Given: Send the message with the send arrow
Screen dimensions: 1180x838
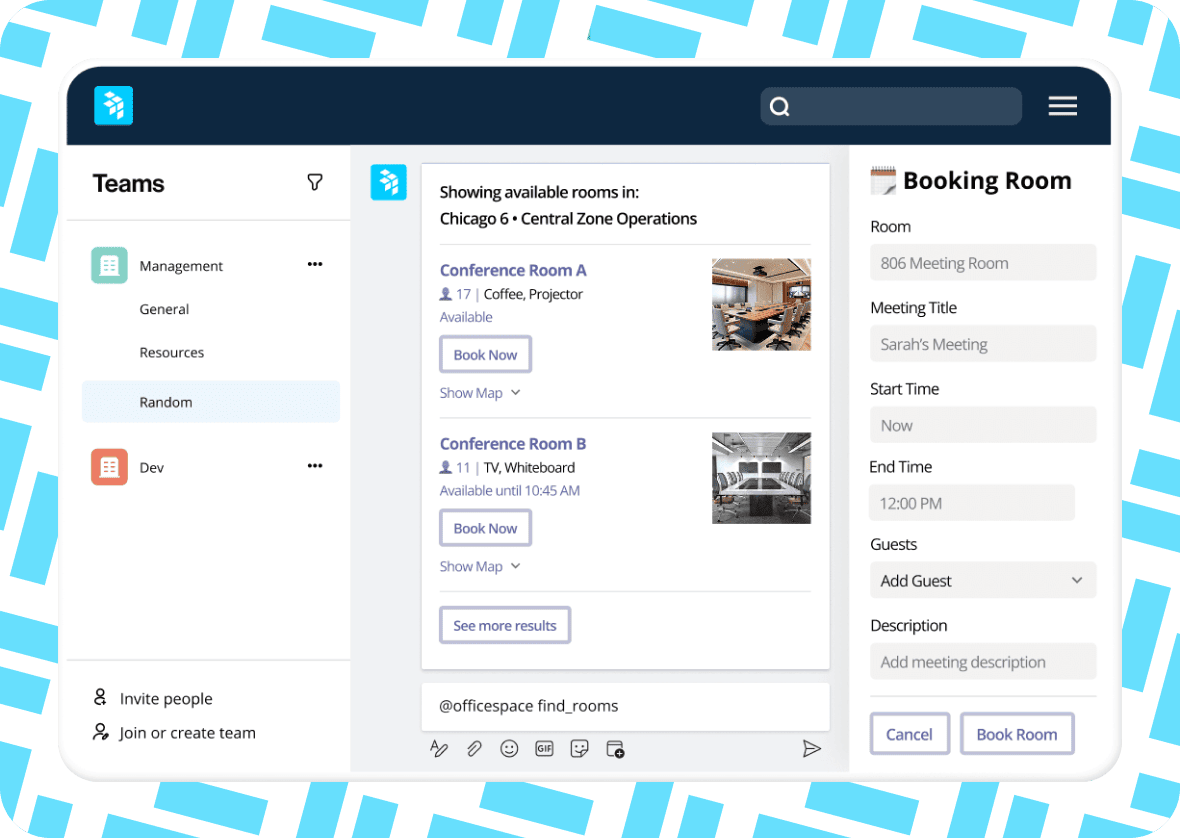Looking at the screenshot, I should click(813, 748).
